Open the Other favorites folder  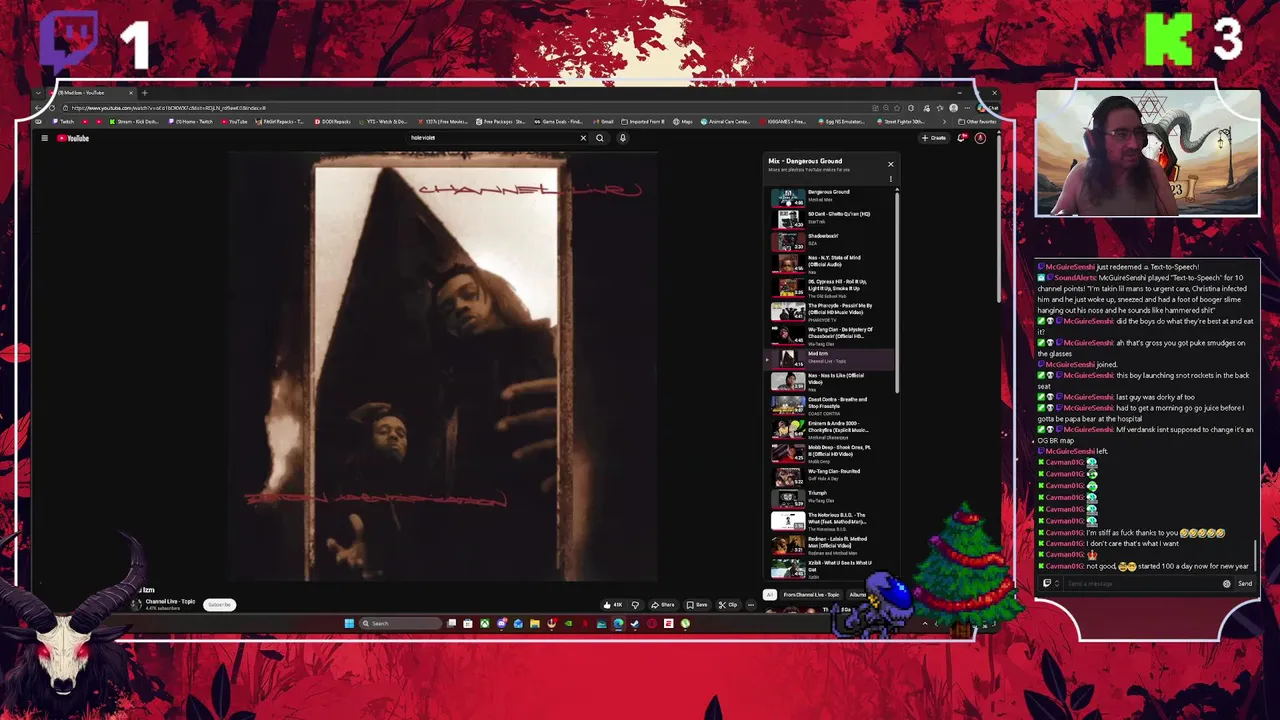975,122
